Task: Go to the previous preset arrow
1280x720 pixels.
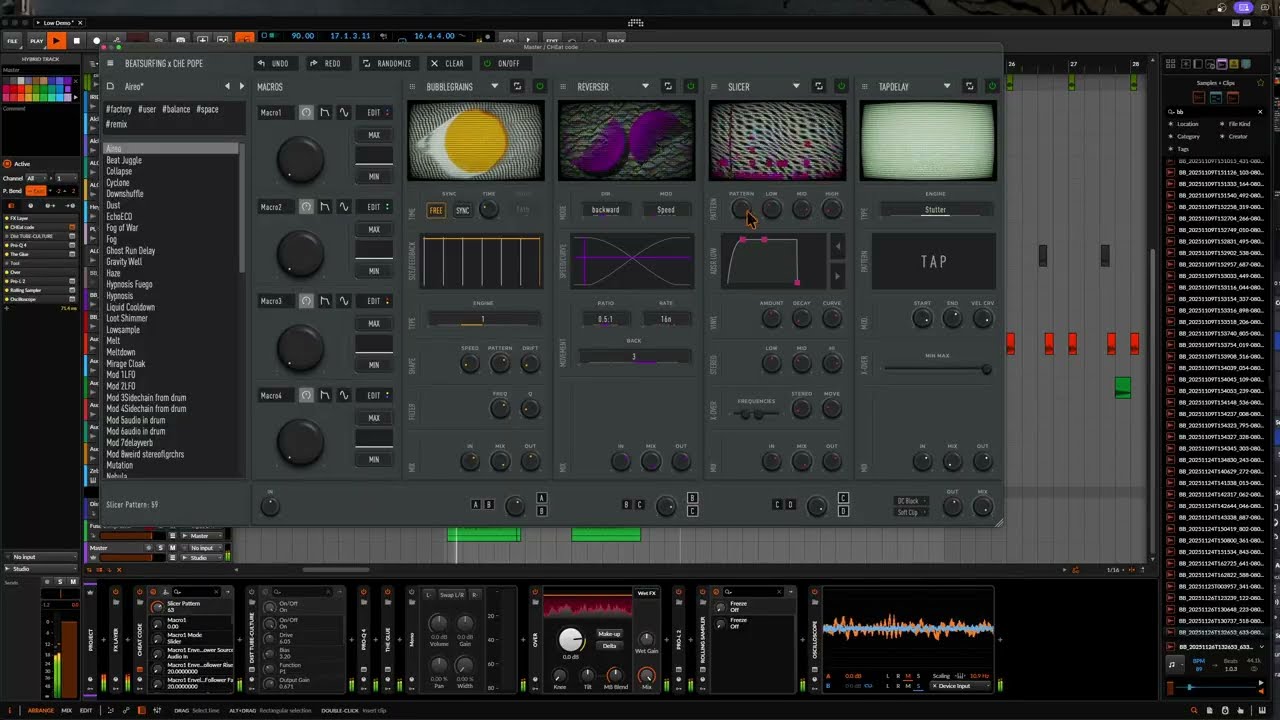Action: [x=227, y=86]
